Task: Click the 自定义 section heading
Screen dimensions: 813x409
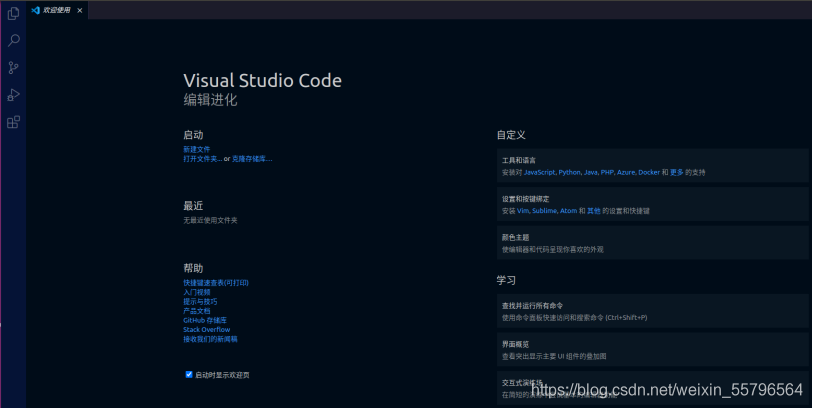Action: click(x=511, y=135)
